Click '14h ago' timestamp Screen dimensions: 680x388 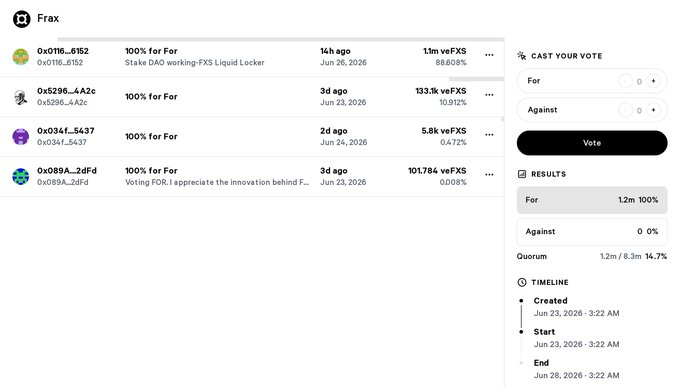pyautogui.click(x=335, y=51)
